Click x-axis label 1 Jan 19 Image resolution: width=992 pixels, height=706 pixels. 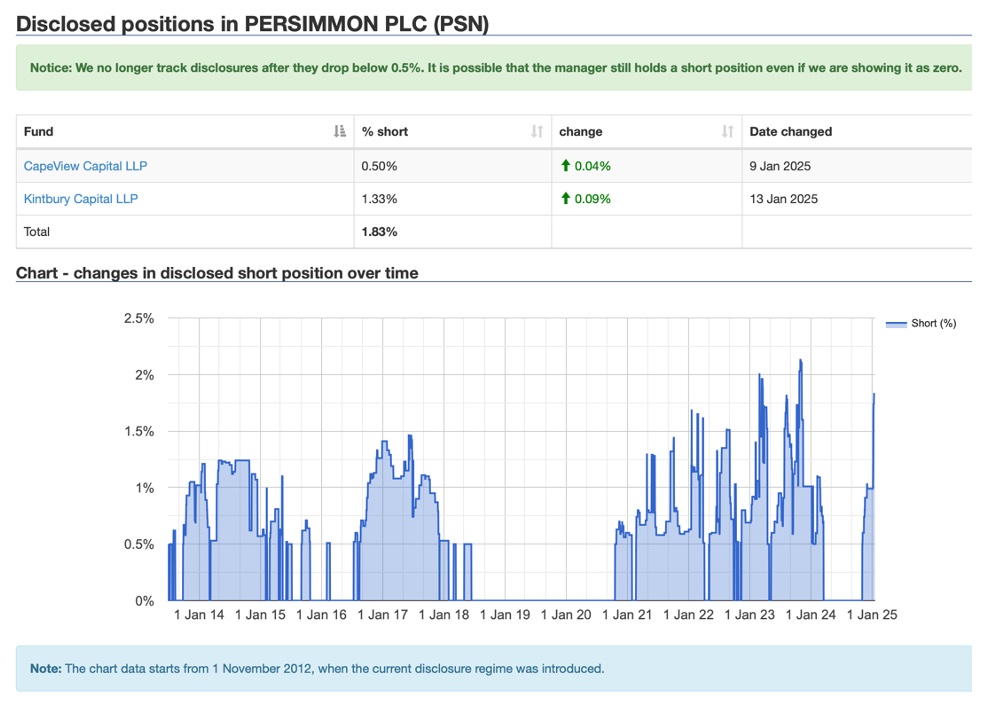click(x=505, y=614)
